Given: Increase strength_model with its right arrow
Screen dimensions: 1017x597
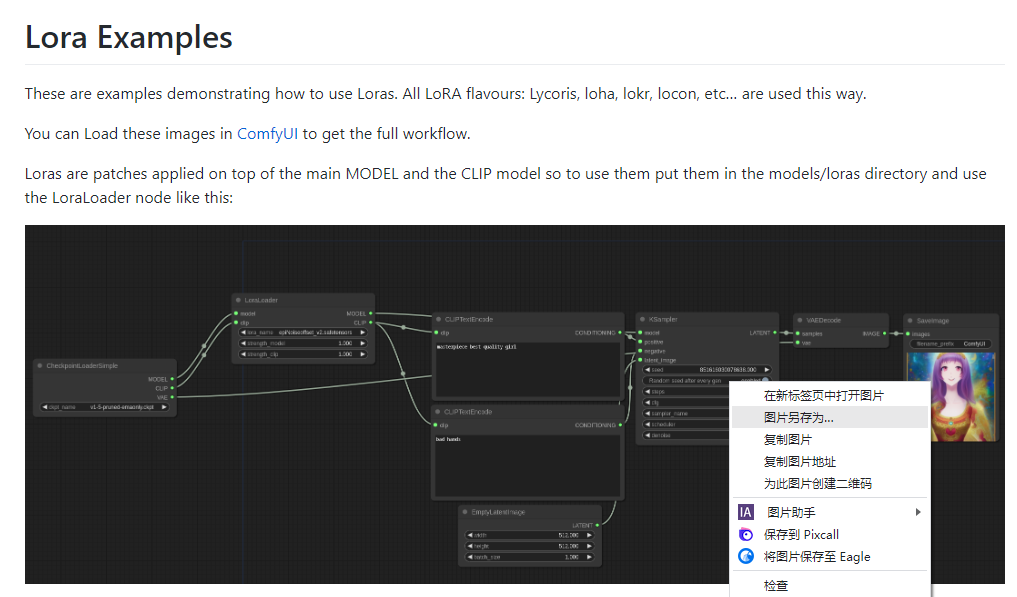Looking at the screenshot, I should [x=363, y=343].
